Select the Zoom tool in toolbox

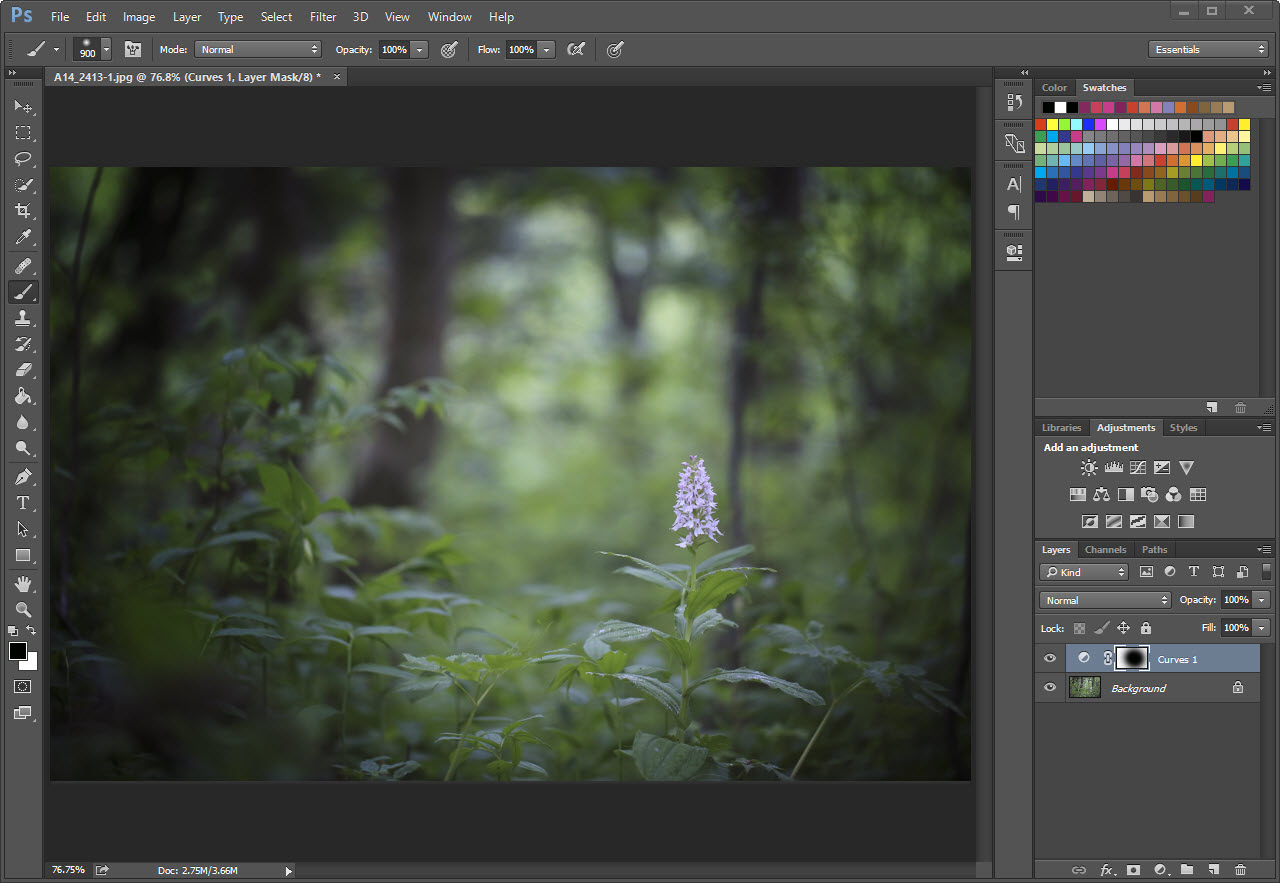click(23, 610)
